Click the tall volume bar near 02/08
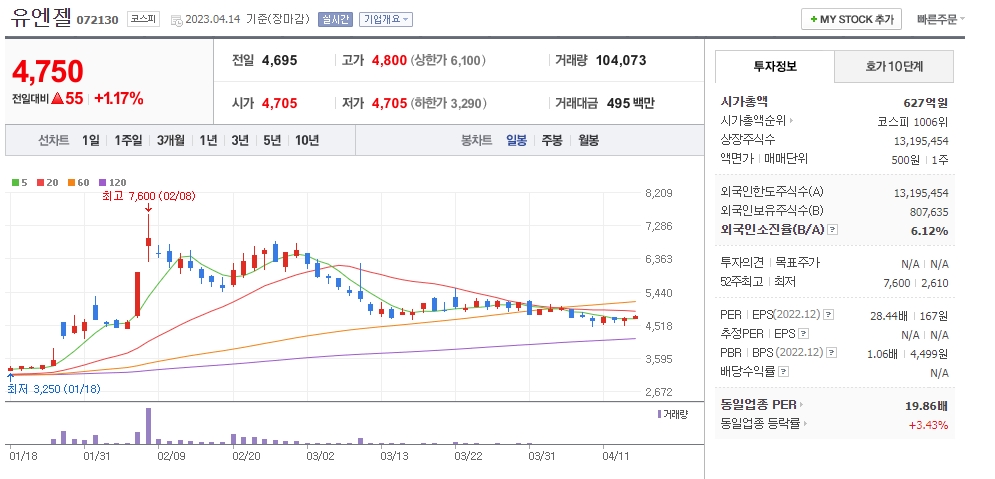 tap(148, 426)
